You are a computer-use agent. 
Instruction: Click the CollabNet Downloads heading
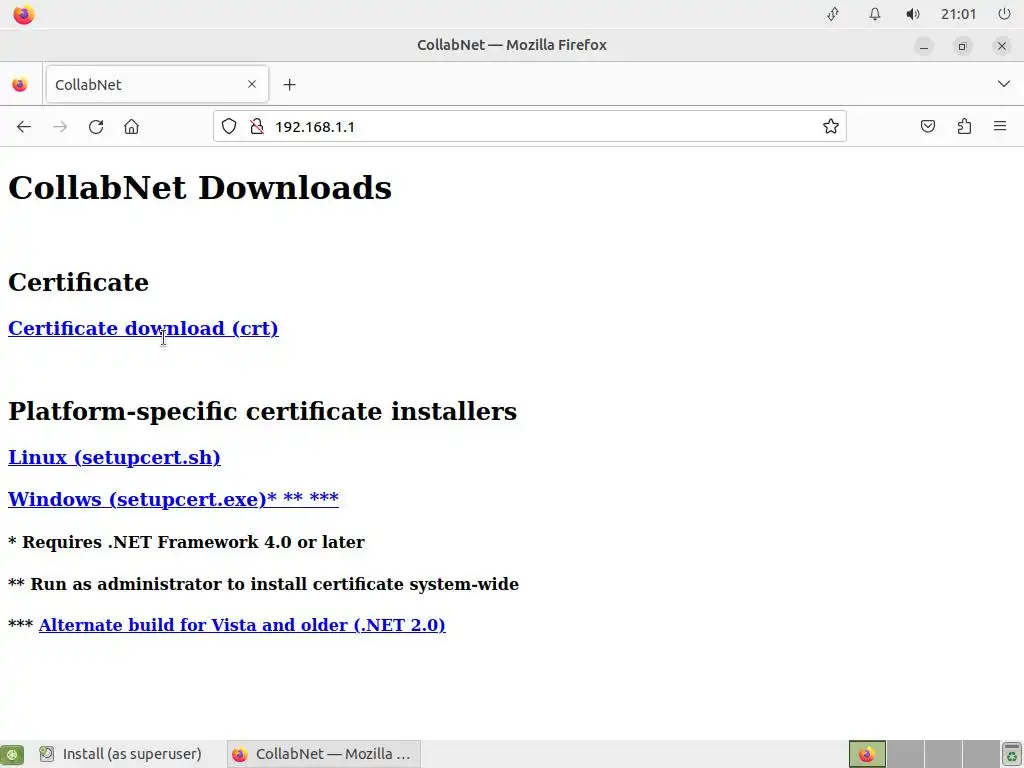click(x=200, y=188)
